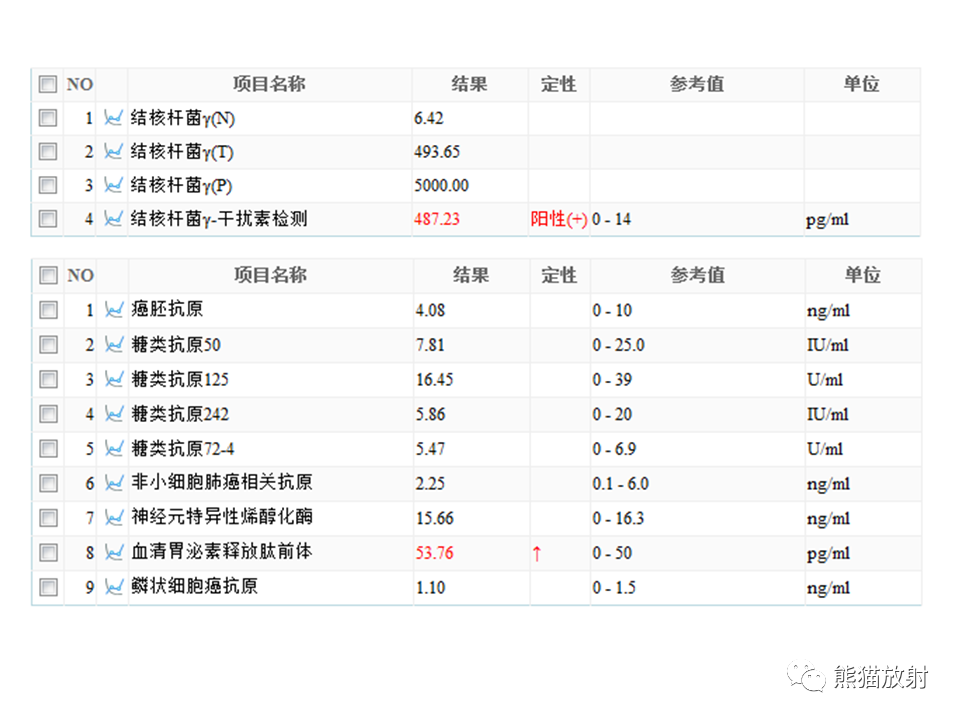Image resolution: width=960 pixels, height=720 pixels.
Task: Check the box for 结核杆菌γ(N) row
Action: tap(48, 118)
